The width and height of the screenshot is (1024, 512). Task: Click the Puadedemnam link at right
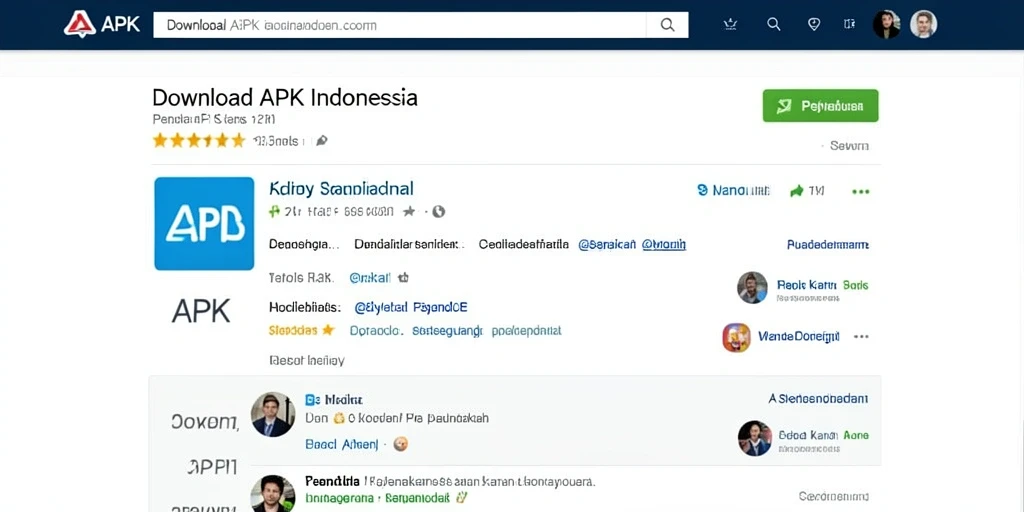click(x=827, y=245)
